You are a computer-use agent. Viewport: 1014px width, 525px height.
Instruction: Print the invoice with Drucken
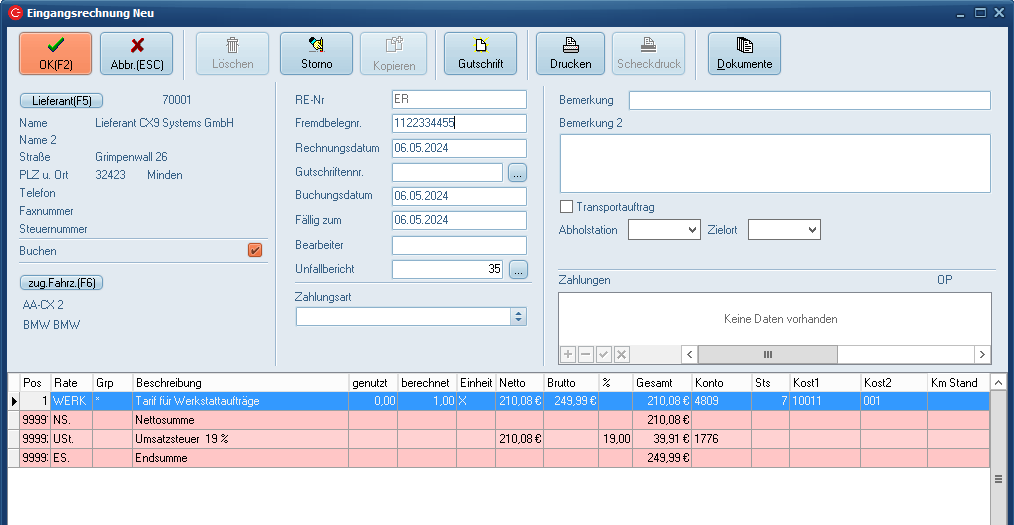point(570,53)
